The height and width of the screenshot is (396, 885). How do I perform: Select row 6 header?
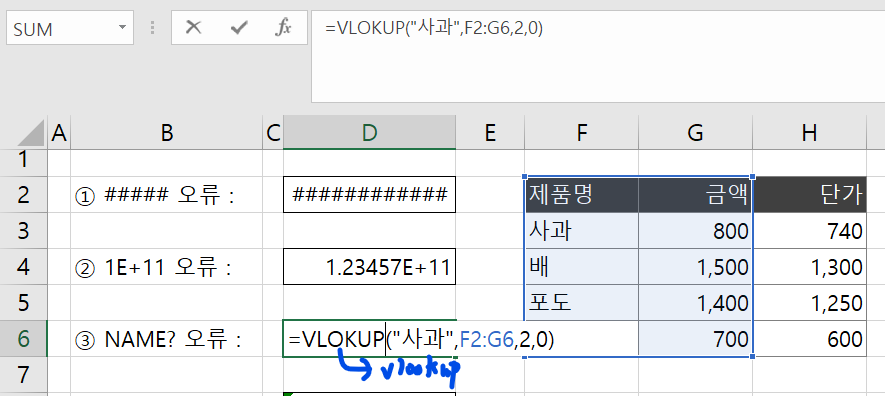point(23,339)
